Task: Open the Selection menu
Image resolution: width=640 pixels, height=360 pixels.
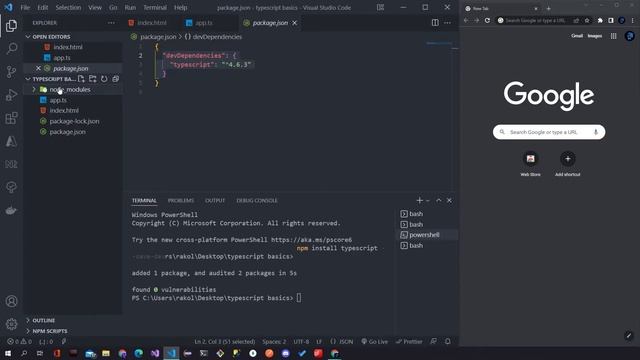Action: 68,7
